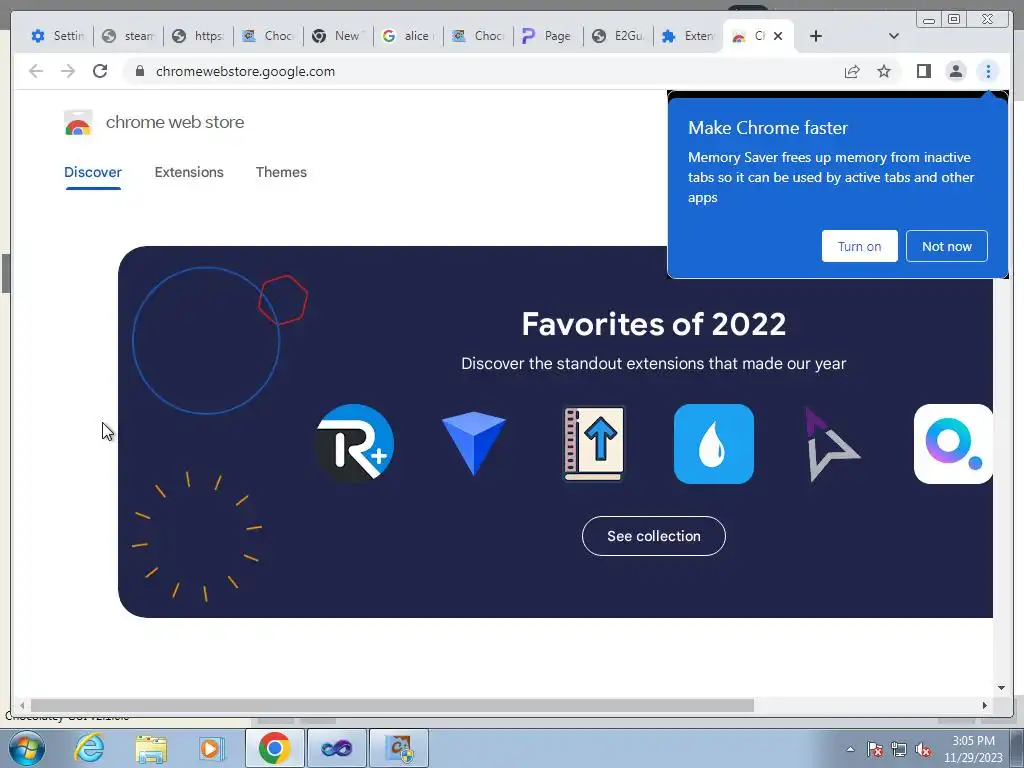Reload the current page
The height and width of the screenshot is (768, 1024).
[100, 71]
